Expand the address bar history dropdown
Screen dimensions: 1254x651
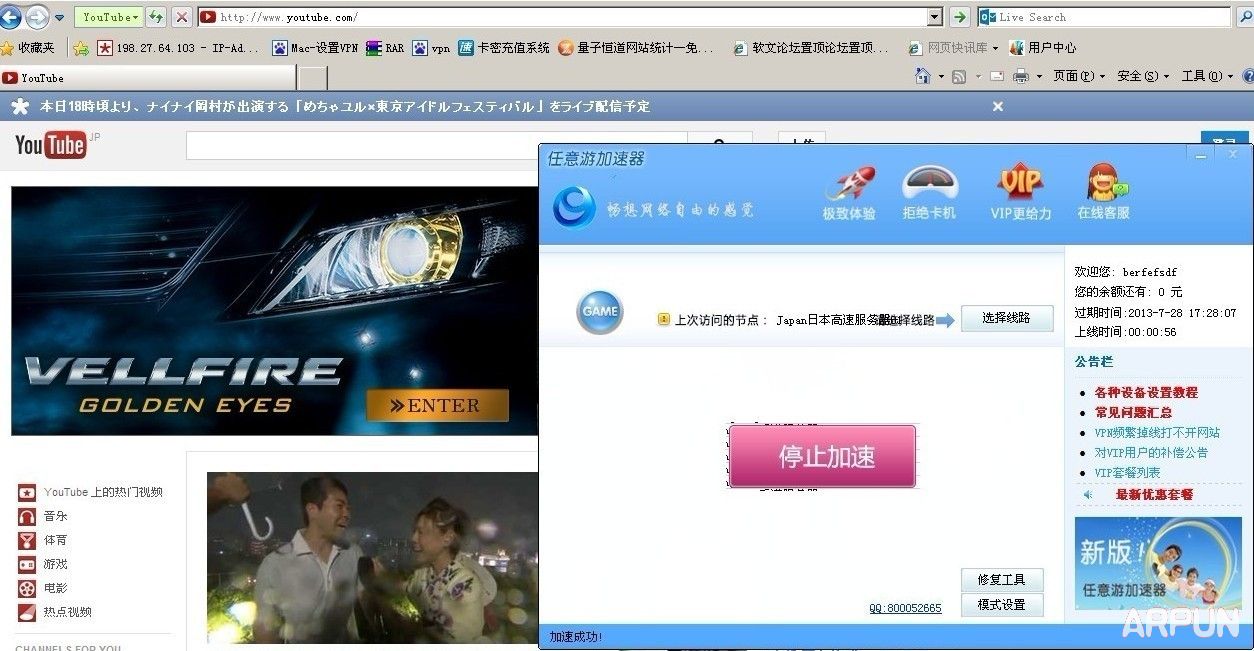[934, 17]
